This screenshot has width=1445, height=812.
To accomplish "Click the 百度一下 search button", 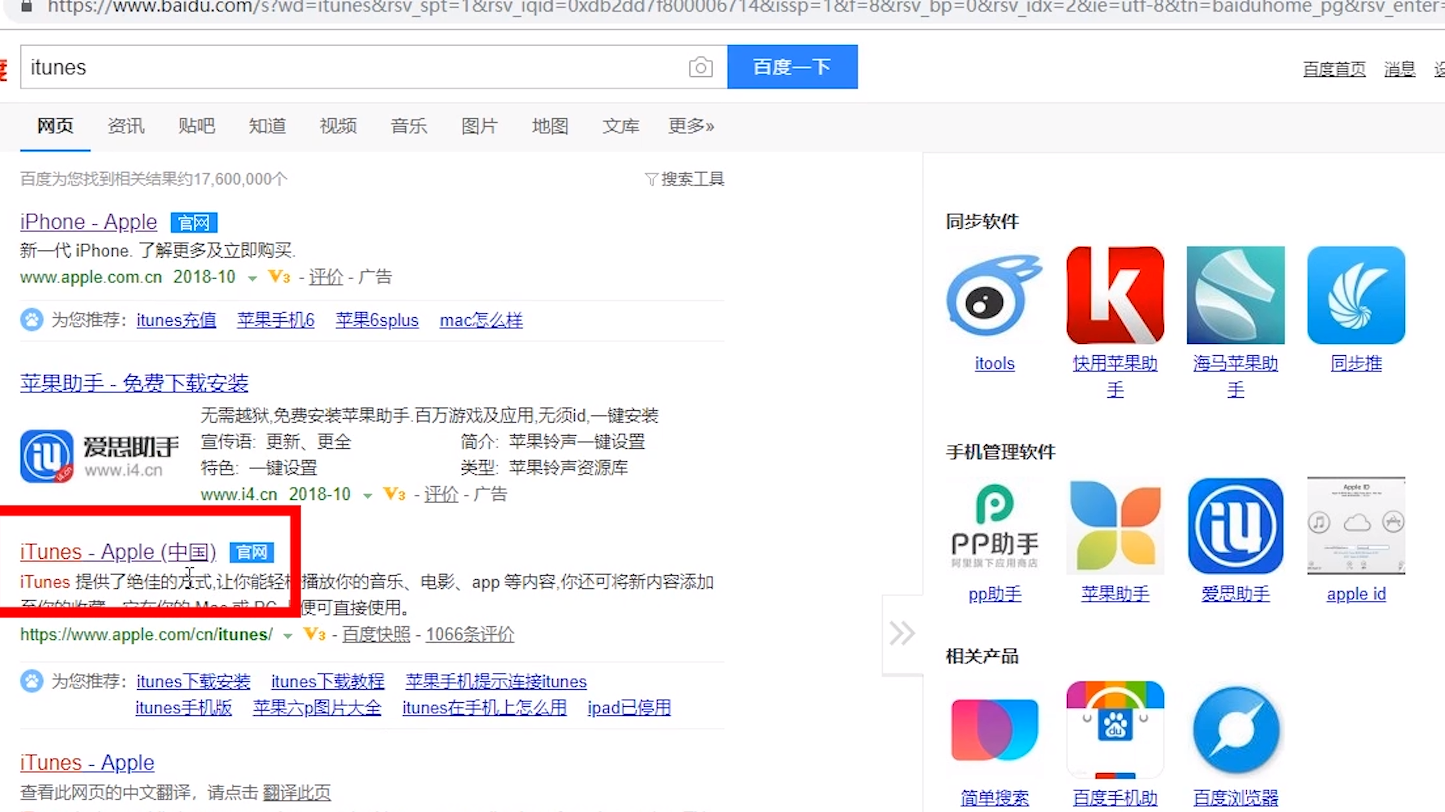I will [x=792, y=67].
